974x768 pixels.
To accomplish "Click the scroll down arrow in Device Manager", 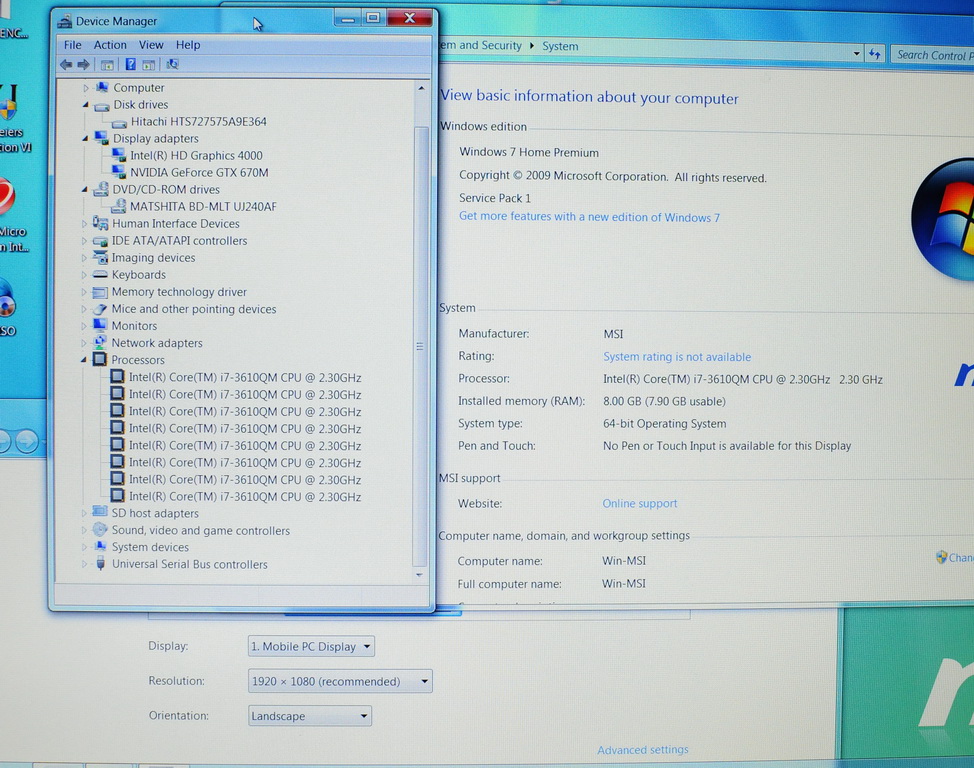I will click(x=420, y=575).
